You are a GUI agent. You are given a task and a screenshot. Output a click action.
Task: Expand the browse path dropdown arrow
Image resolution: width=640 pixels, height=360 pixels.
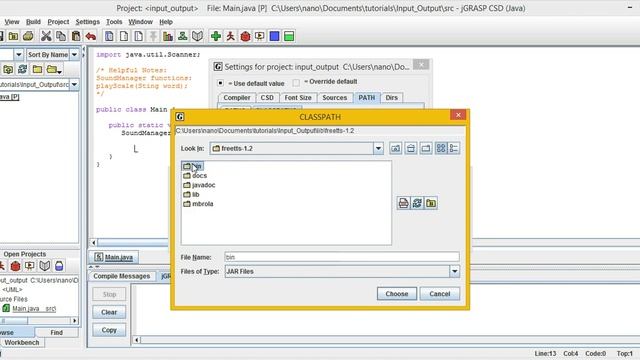point(74,84)
